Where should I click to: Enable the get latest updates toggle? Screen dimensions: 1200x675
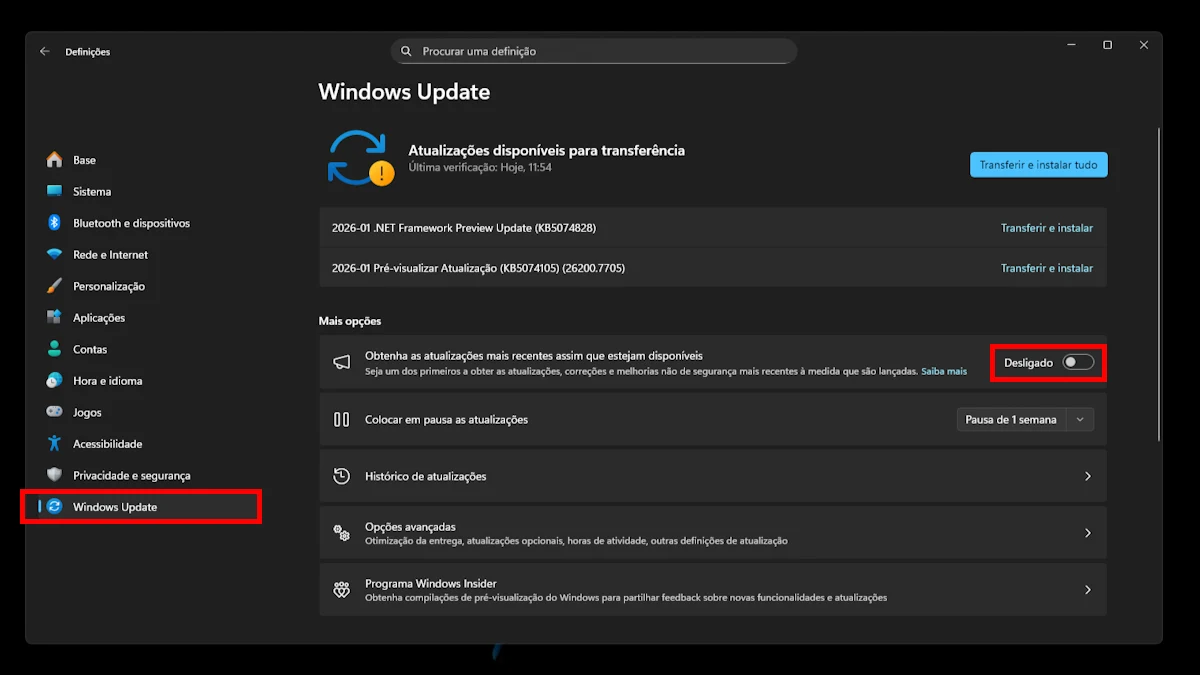click(1078, 362)
